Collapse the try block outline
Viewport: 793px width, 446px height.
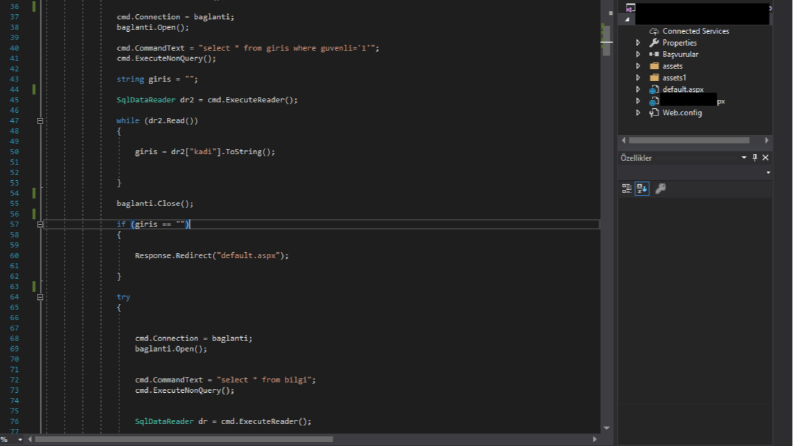point(40,297)
